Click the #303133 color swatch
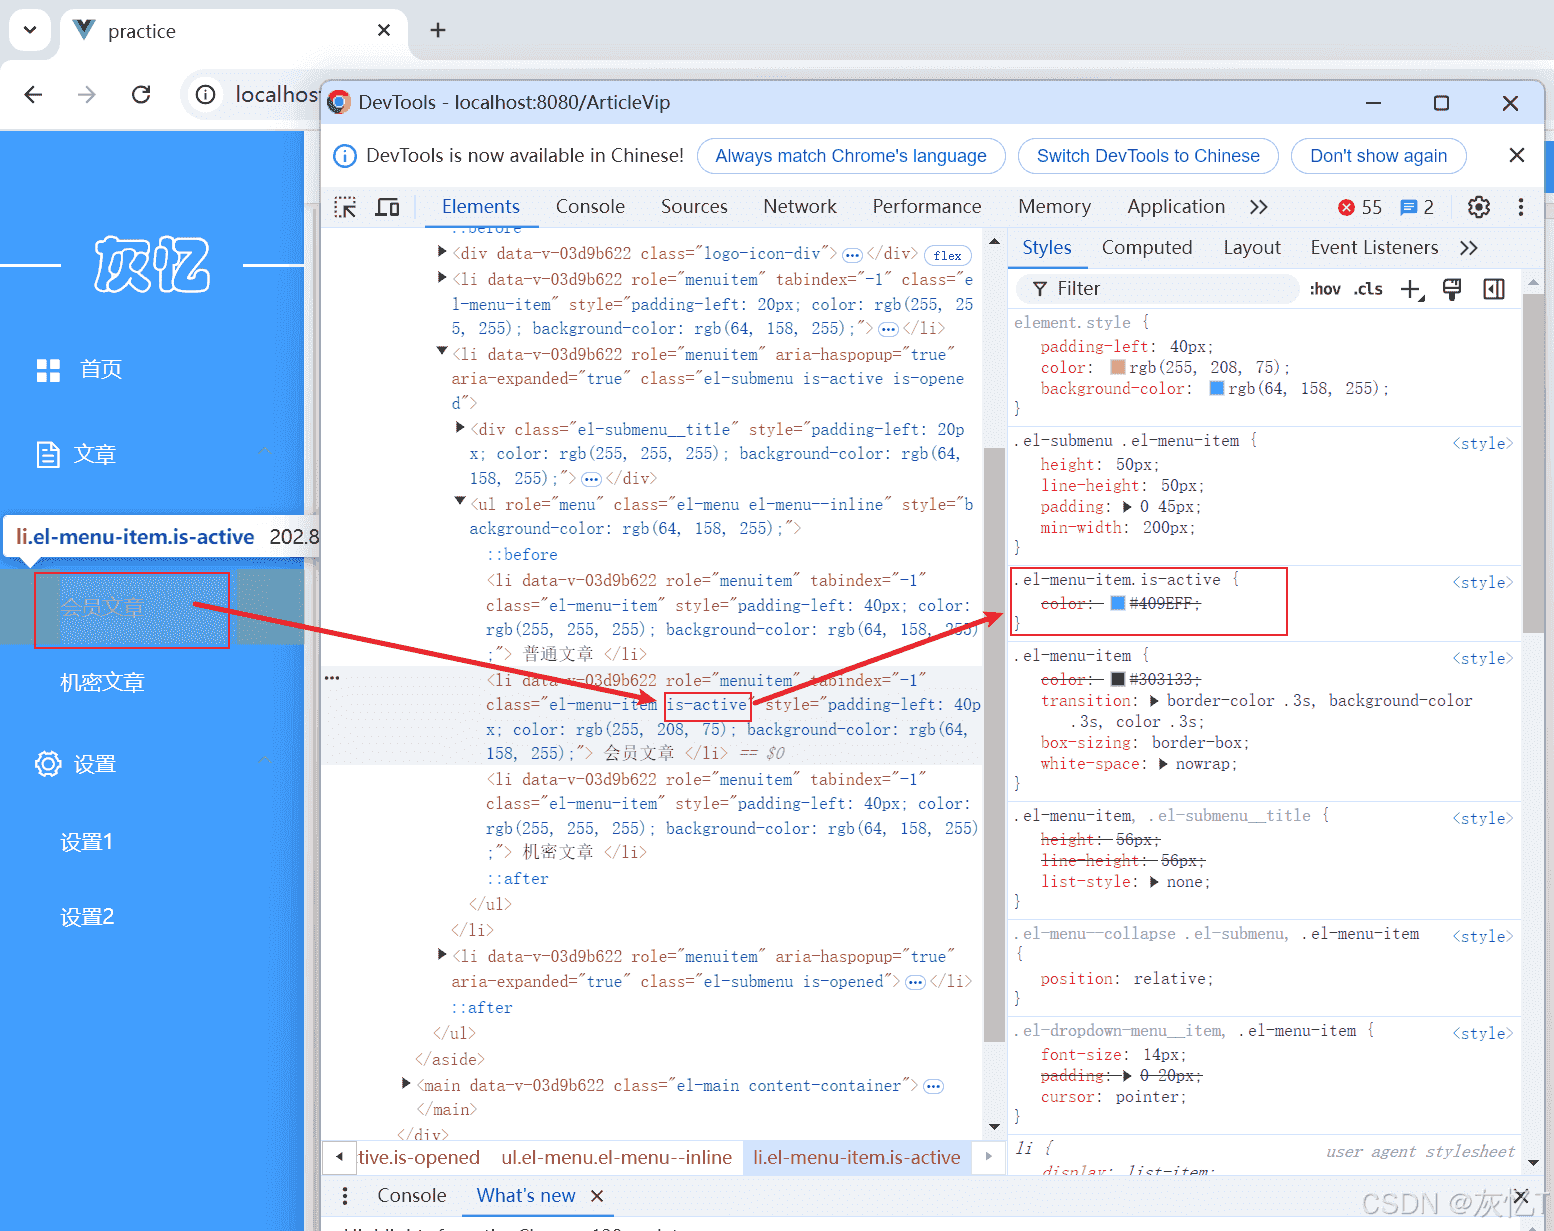 (x=1118, y=679)
